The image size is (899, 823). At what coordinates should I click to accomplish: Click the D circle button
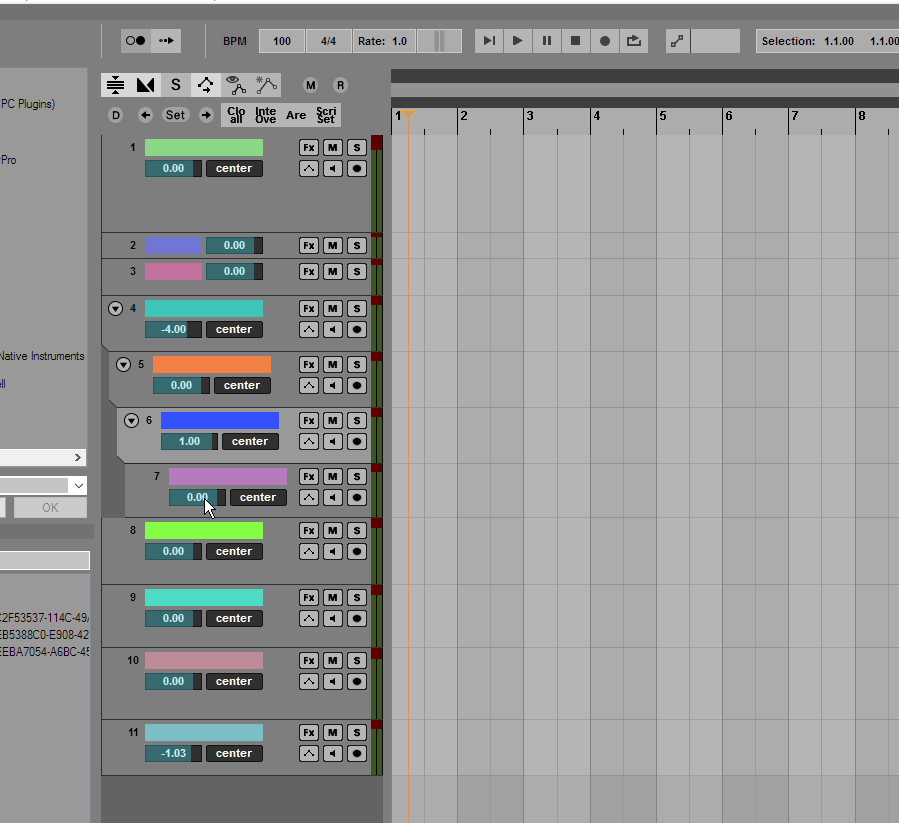click(x=116, y=115)
